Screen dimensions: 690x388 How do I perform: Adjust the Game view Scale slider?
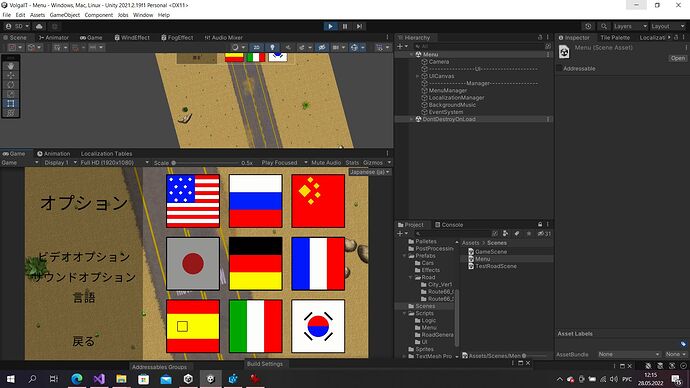coord(205,163)
